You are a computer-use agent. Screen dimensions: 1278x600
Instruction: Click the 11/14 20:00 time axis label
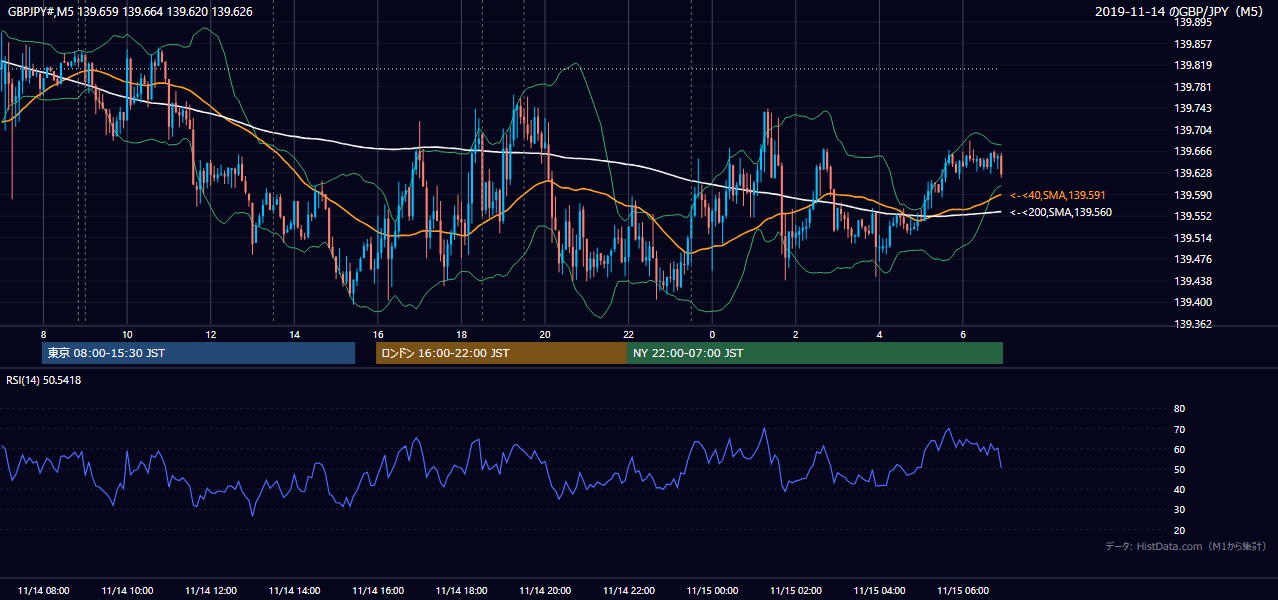(x=545, y=591)
